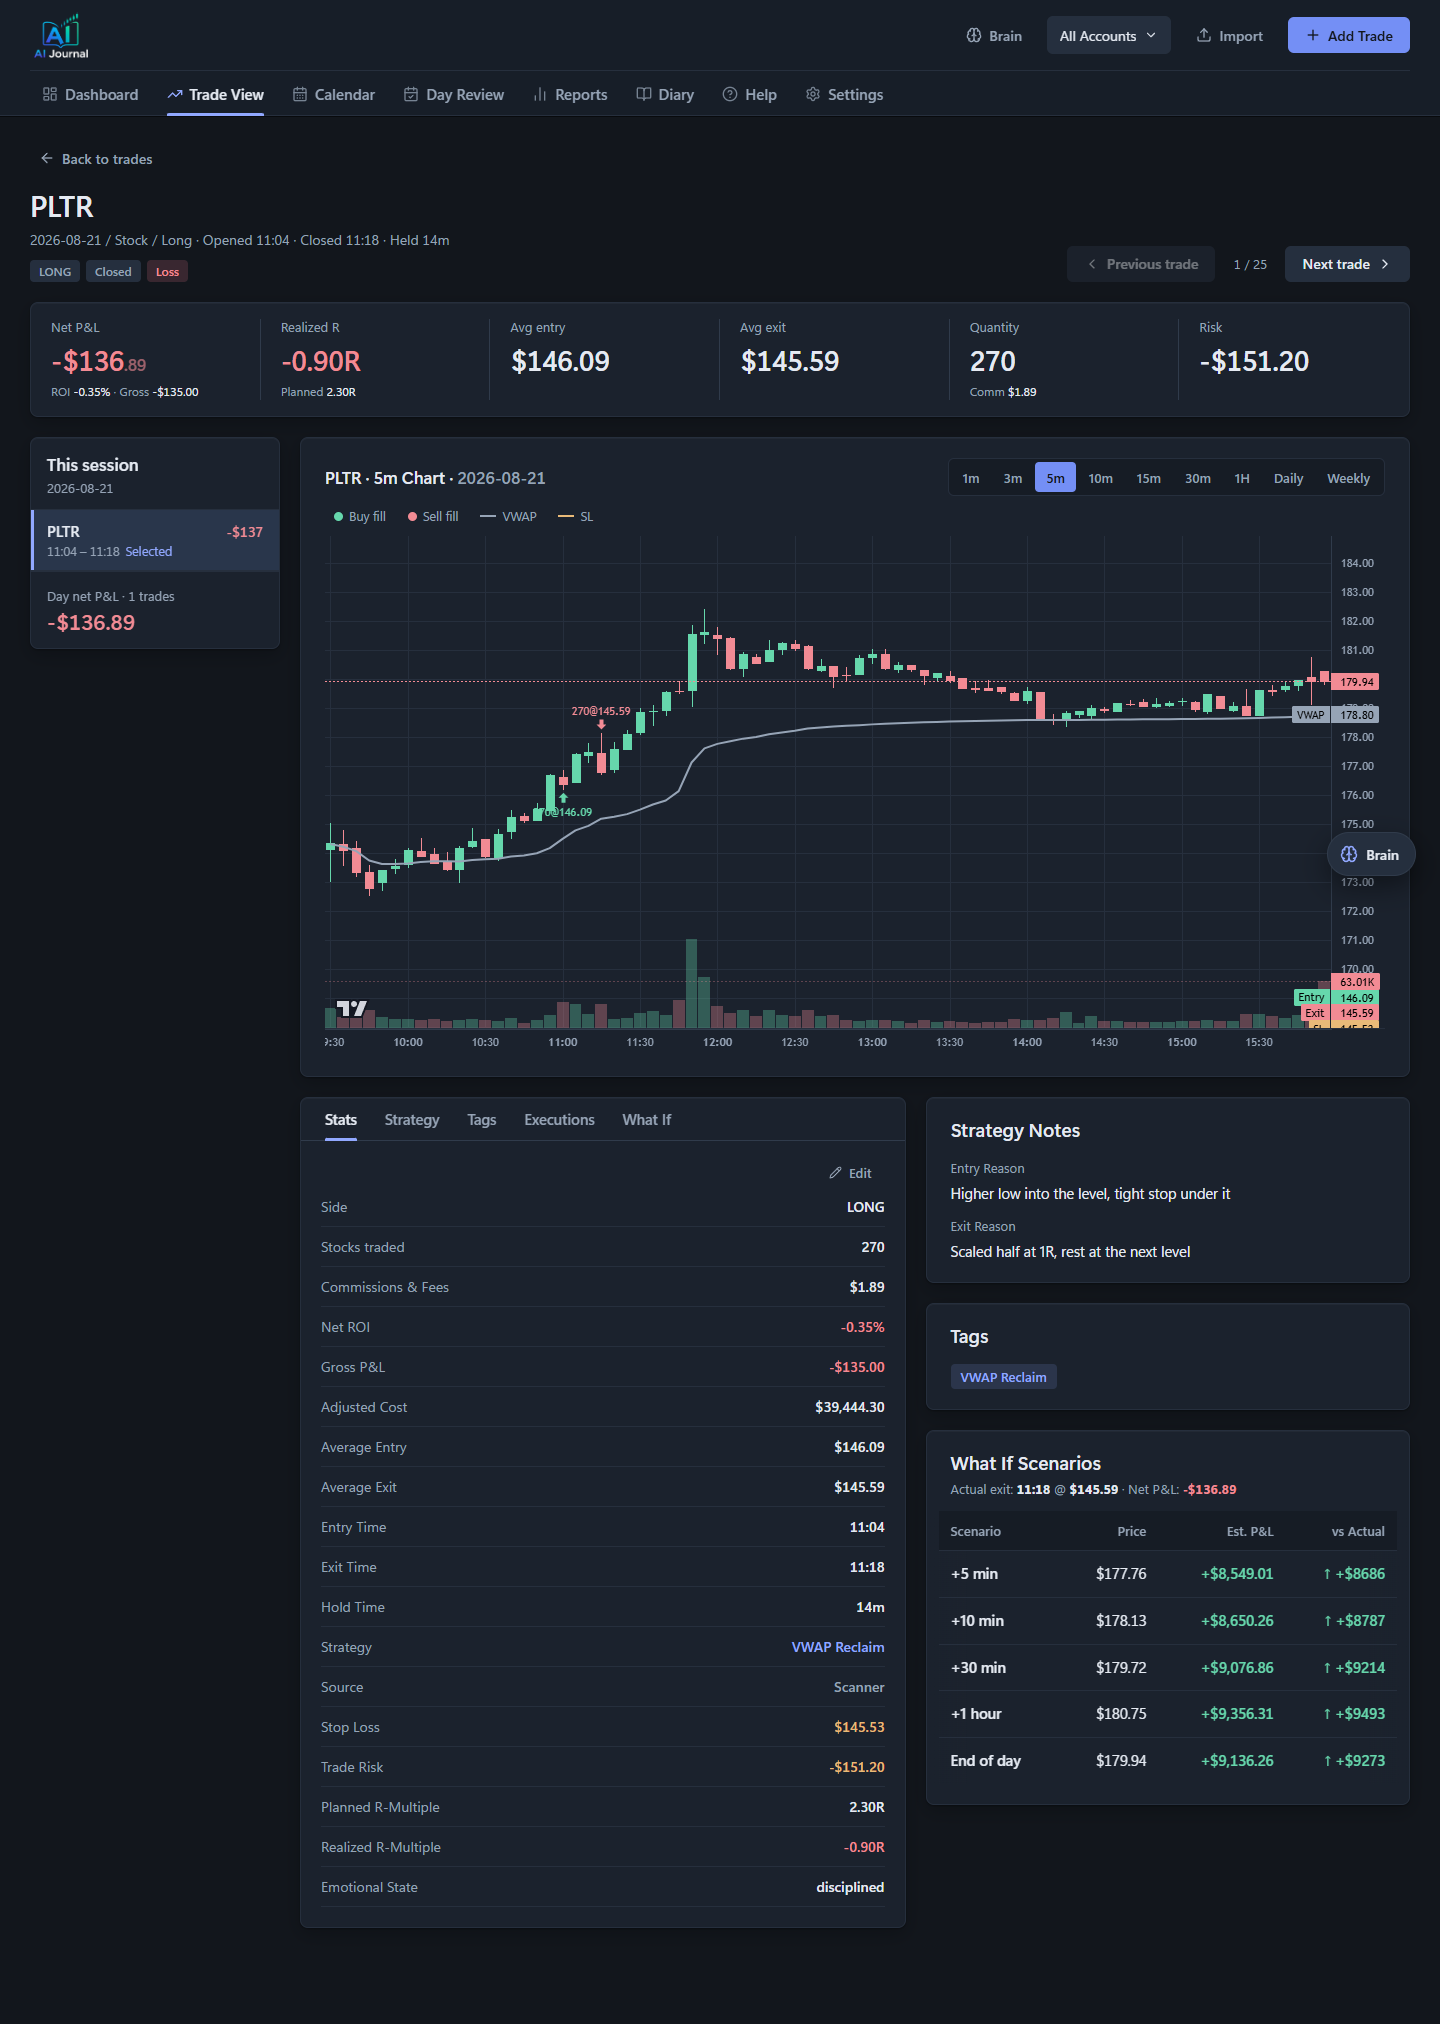The image size is (1440, 2024).
Task: Go to Previous trade
Action: 1141,264
